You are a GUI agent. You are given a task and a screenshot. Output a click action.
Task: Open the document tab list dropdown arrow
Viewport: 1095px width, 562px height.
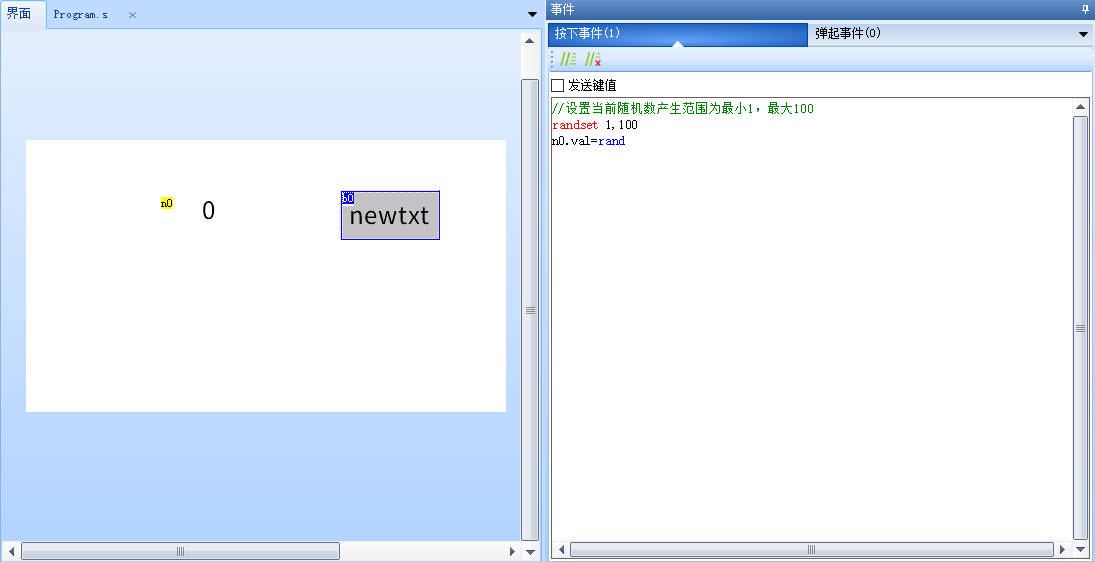tap(531, 15)
